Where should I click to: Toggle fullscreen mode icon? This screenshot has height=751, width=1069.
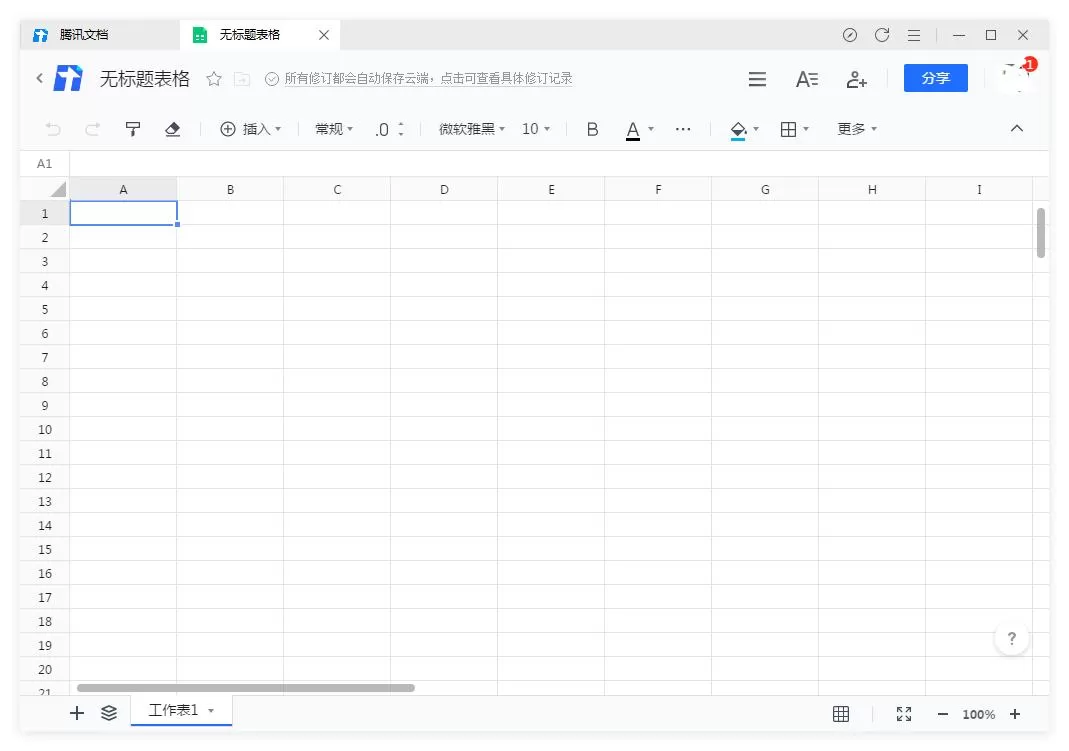[904, 714]
